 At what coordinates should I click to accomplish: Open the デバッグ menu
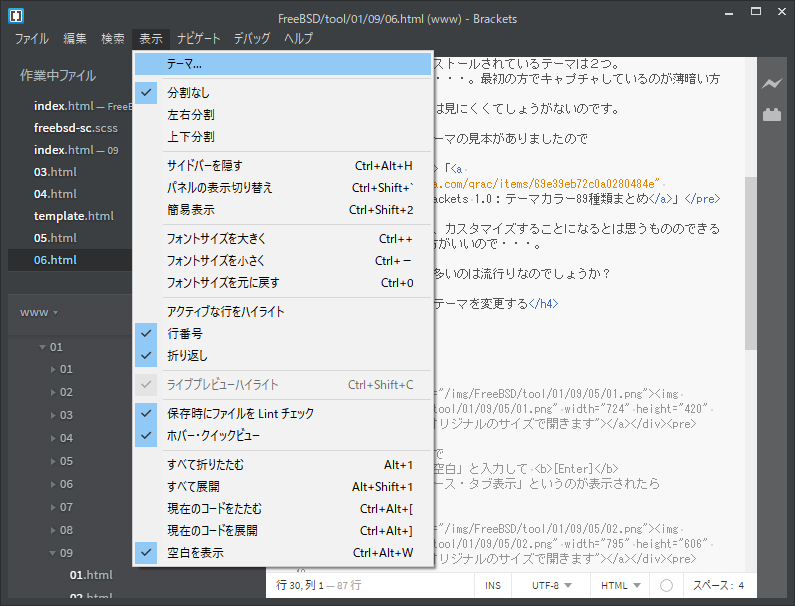point(251,39)
